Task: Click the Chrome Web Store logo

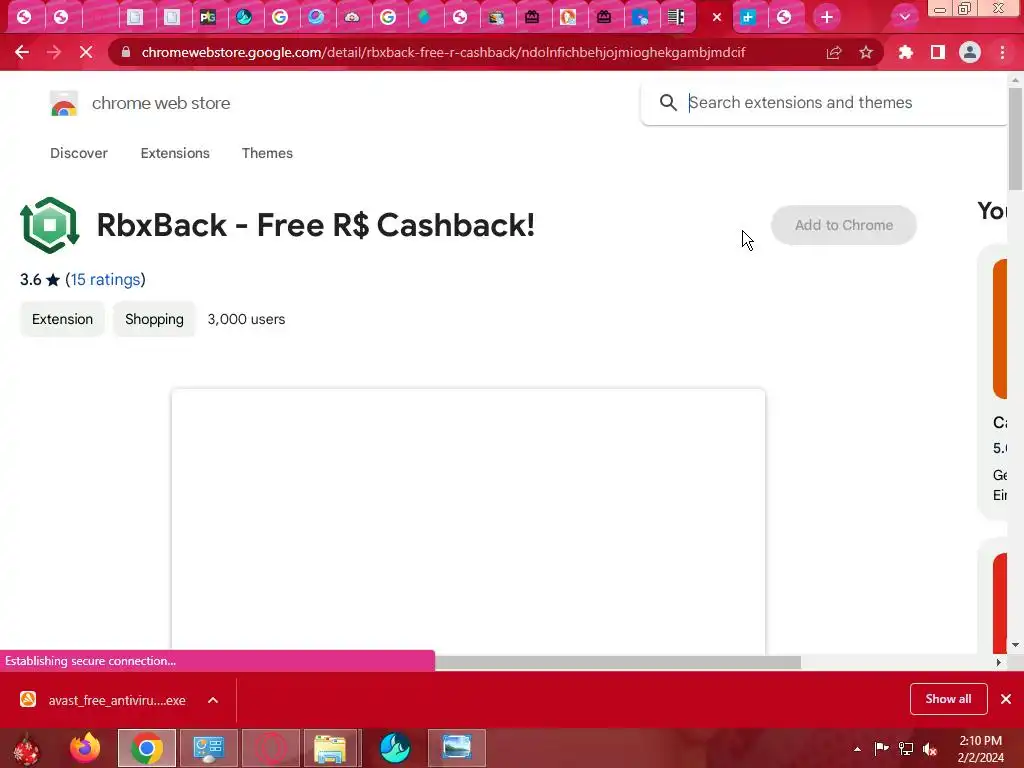Action: [64, 103]
